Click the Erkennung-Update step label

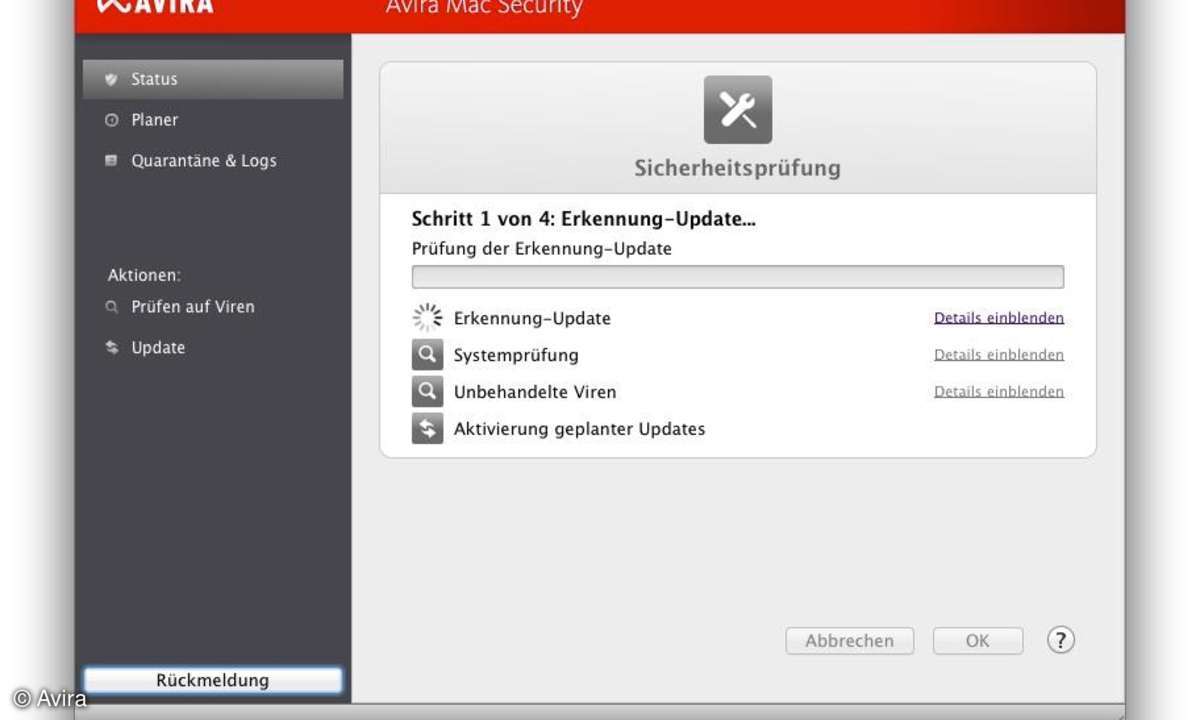[x=532, y=318]
